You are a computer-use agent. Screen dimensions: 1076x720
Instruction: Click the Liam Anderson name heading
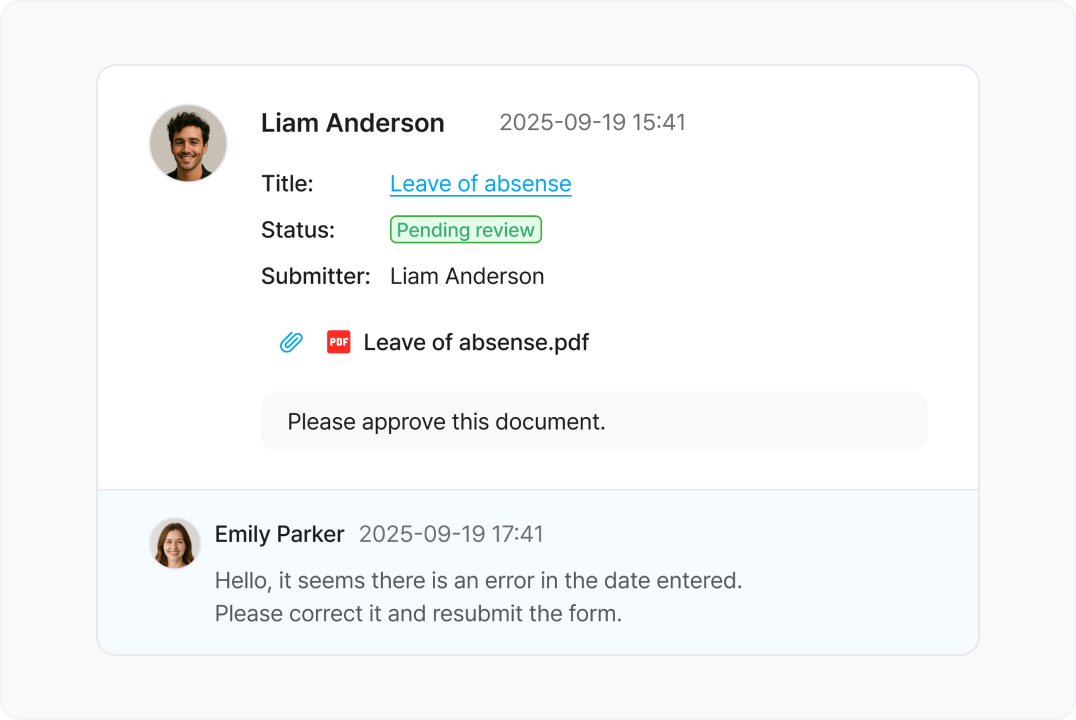point(352,123)
